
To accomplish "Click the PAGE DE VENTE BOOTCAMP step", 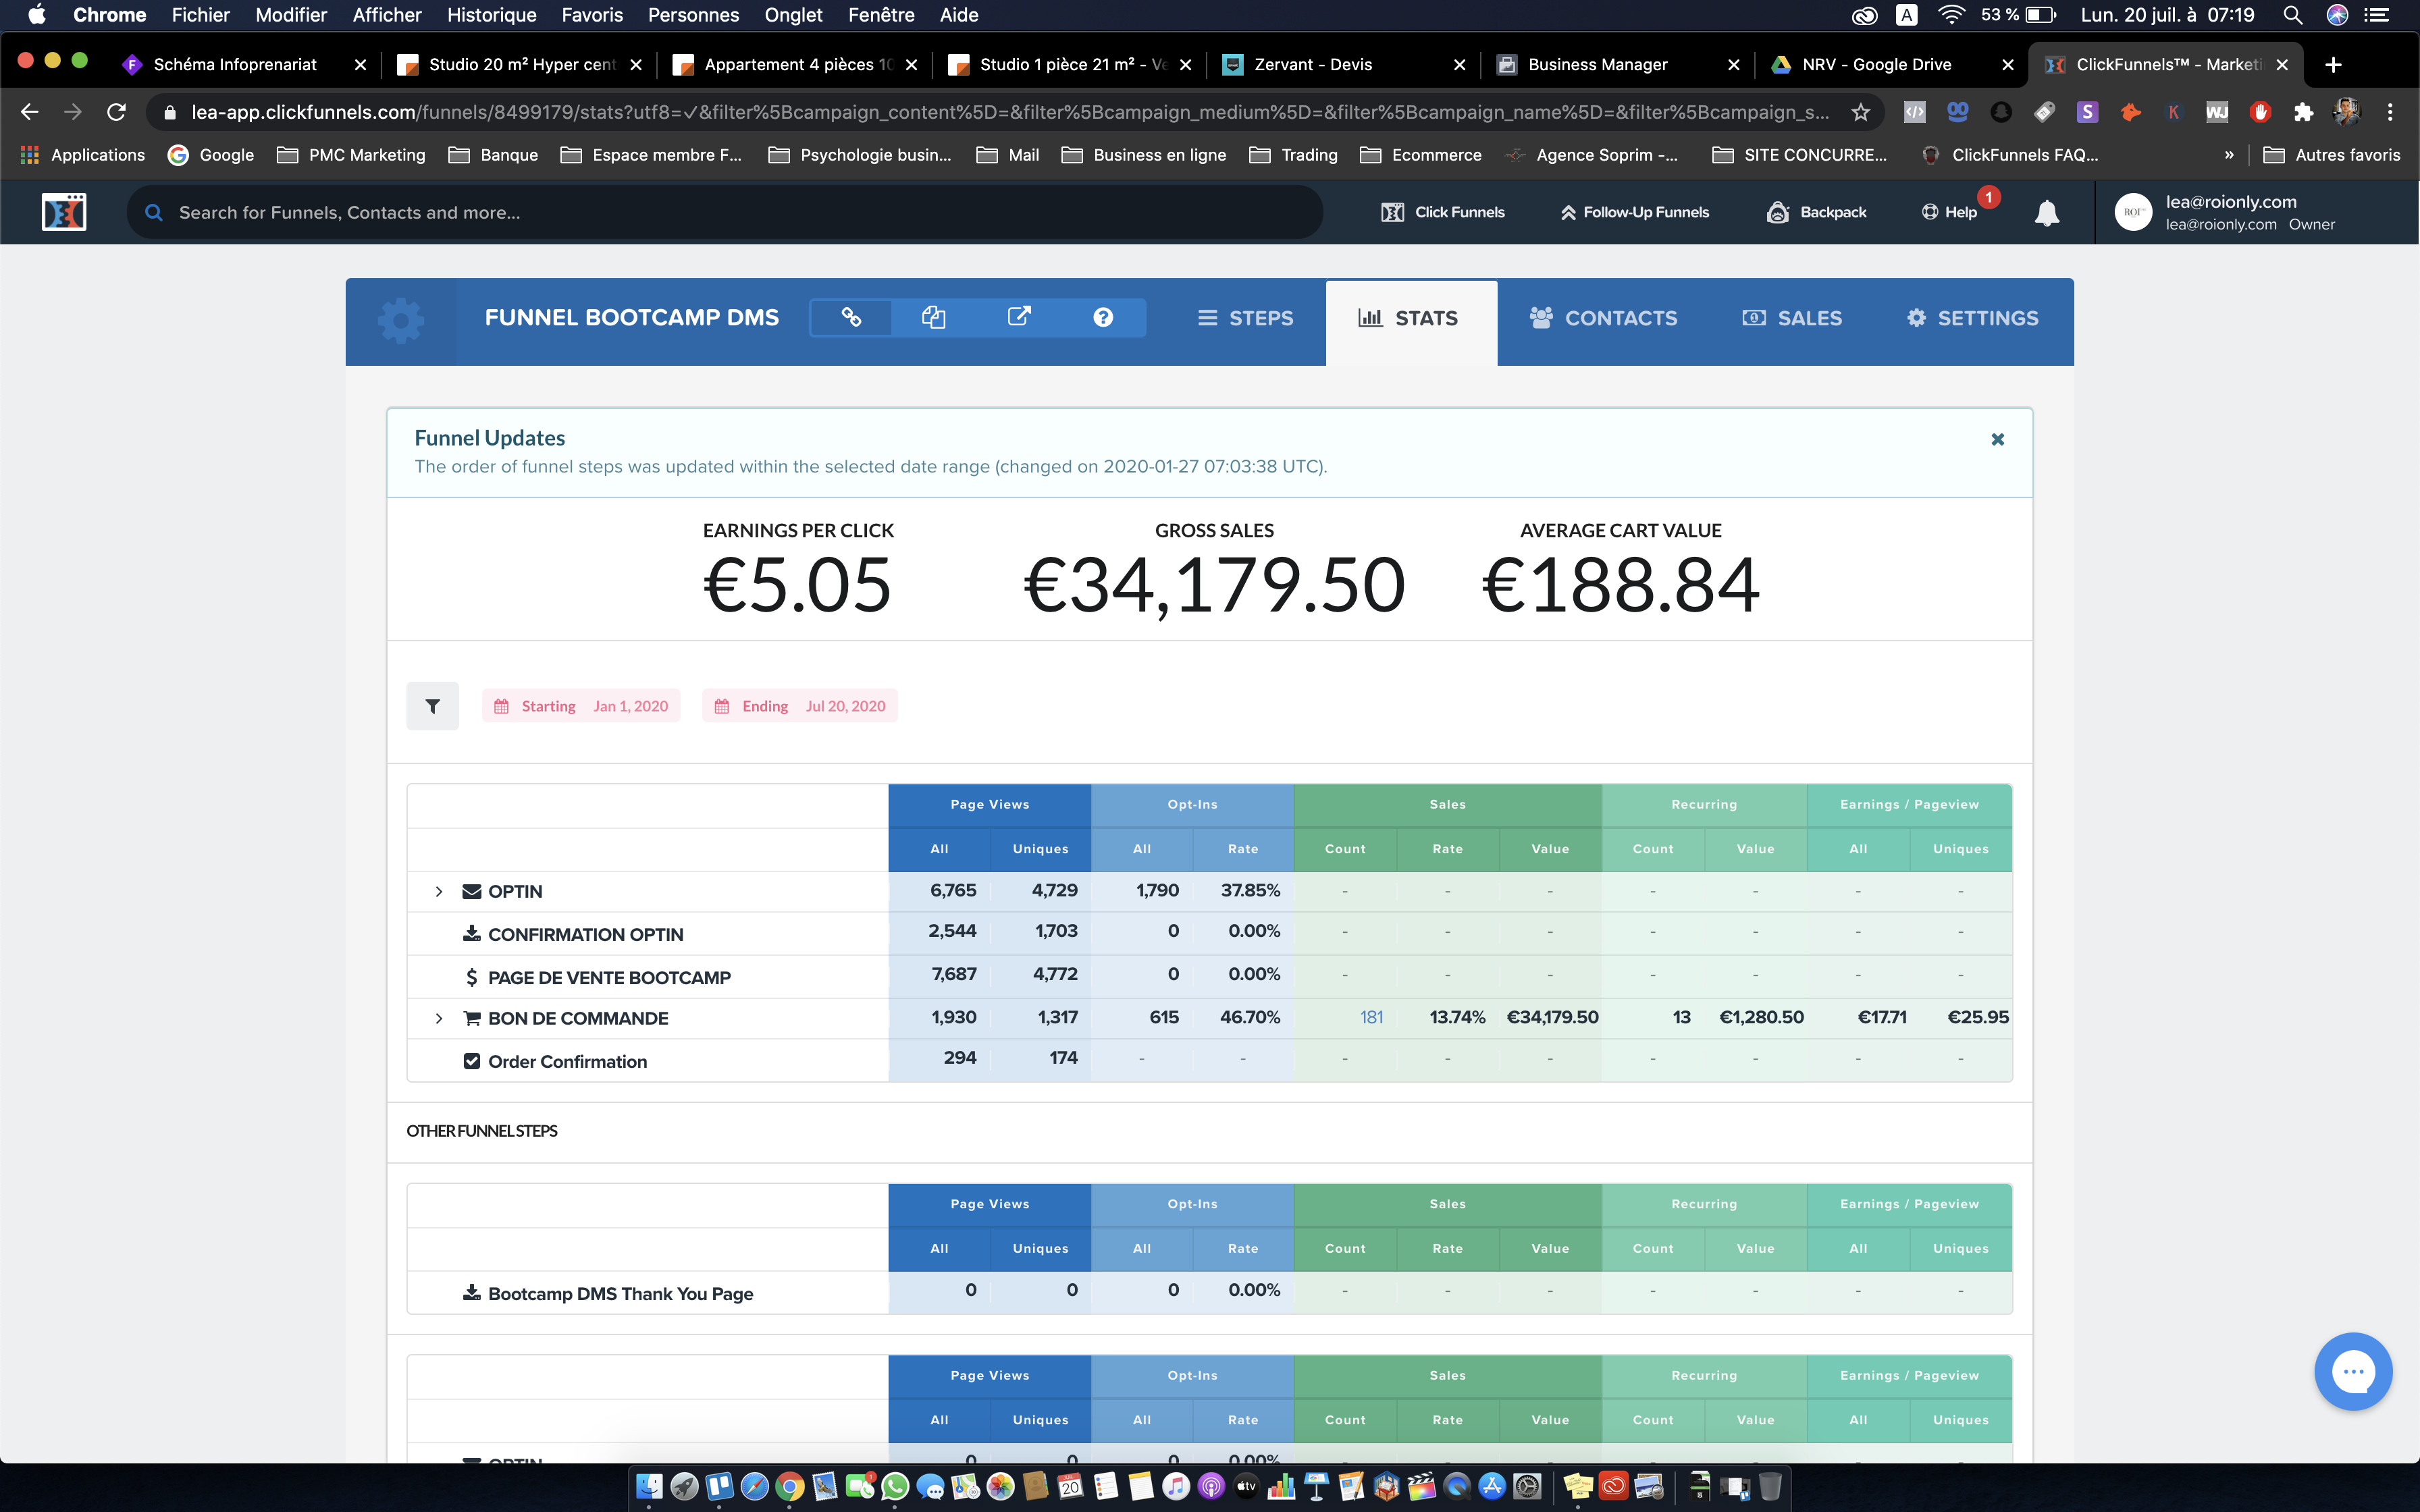I will [609, 977].
